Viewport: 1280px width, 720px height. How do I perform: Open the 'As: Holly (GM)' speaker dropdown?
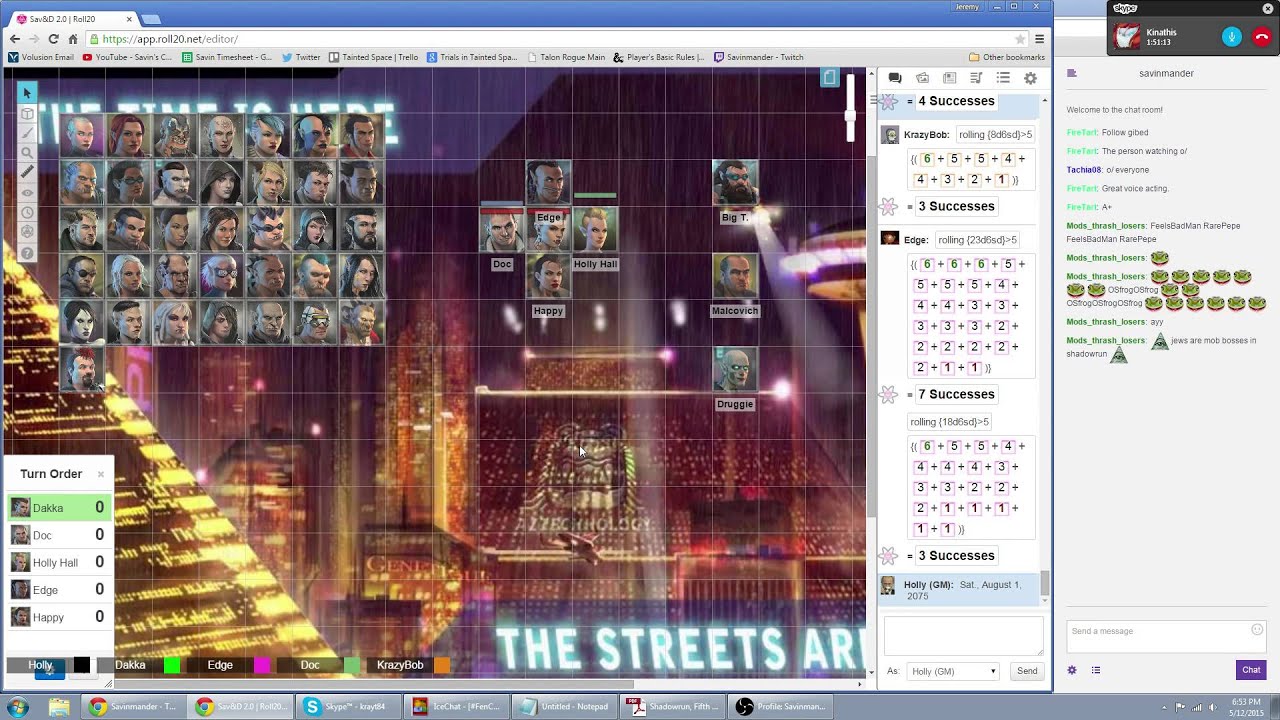coord(954,671)
